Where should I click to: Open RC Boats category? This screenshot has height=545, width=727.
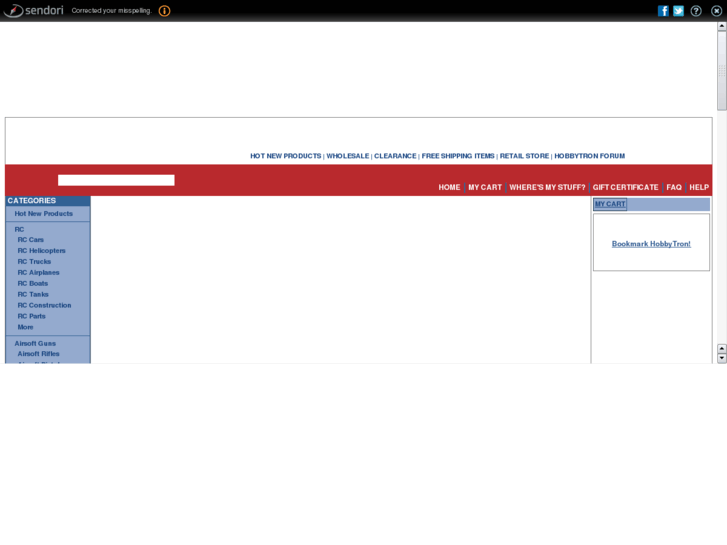(x=33, y=283)
